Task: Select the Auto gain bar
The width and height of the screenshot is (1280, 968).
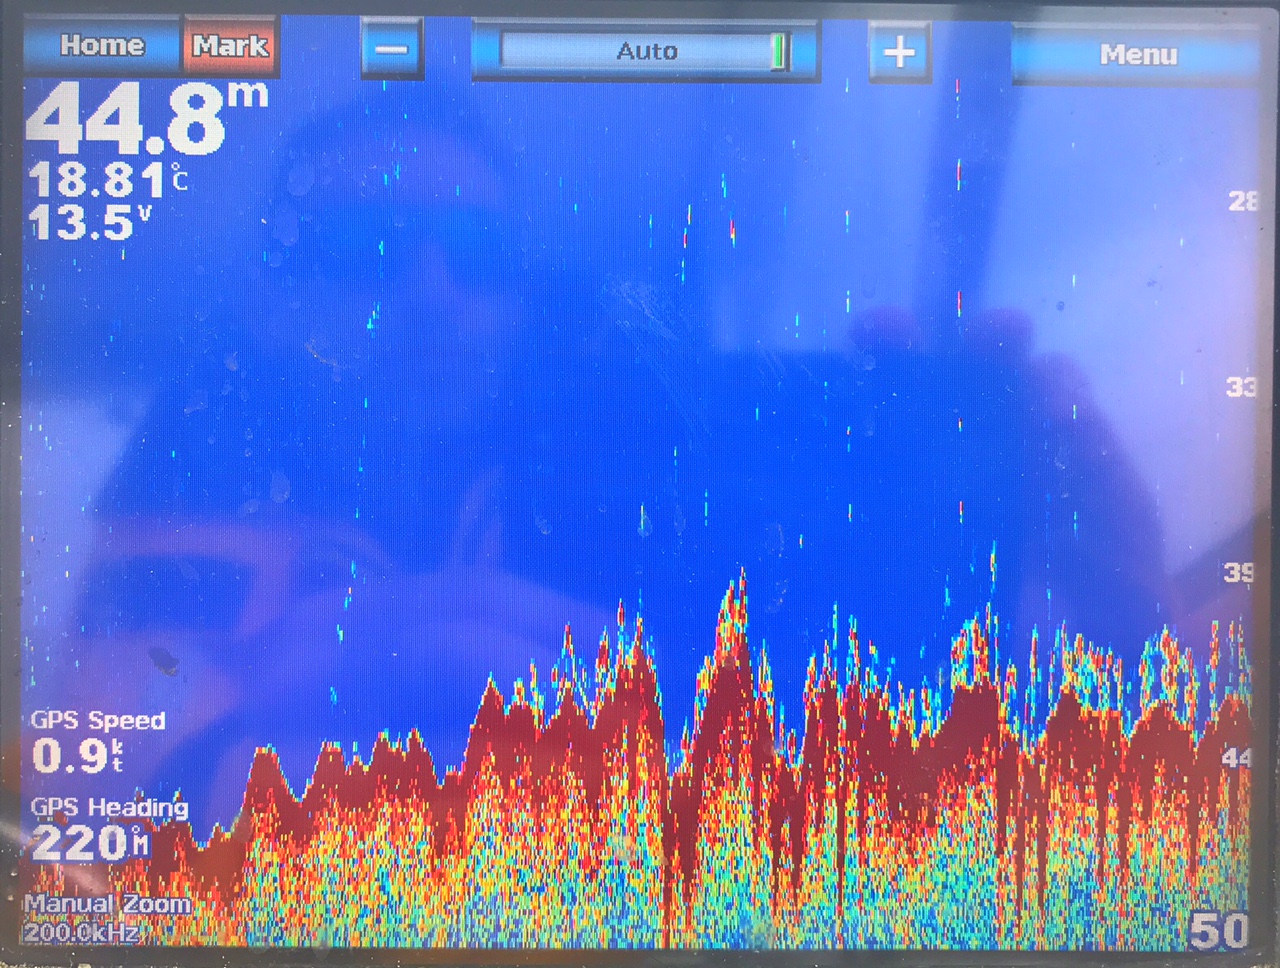Action: click(x=645, y=51)
